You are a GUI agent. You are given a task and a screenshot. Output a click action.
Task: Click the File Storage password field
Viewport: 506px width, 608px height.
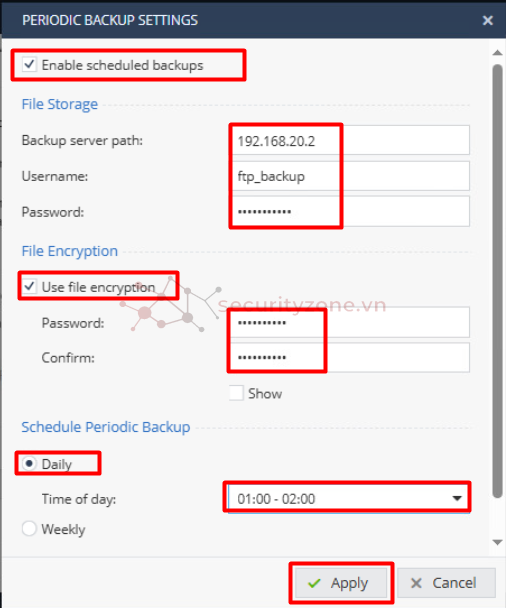click(x=349, y=211)
